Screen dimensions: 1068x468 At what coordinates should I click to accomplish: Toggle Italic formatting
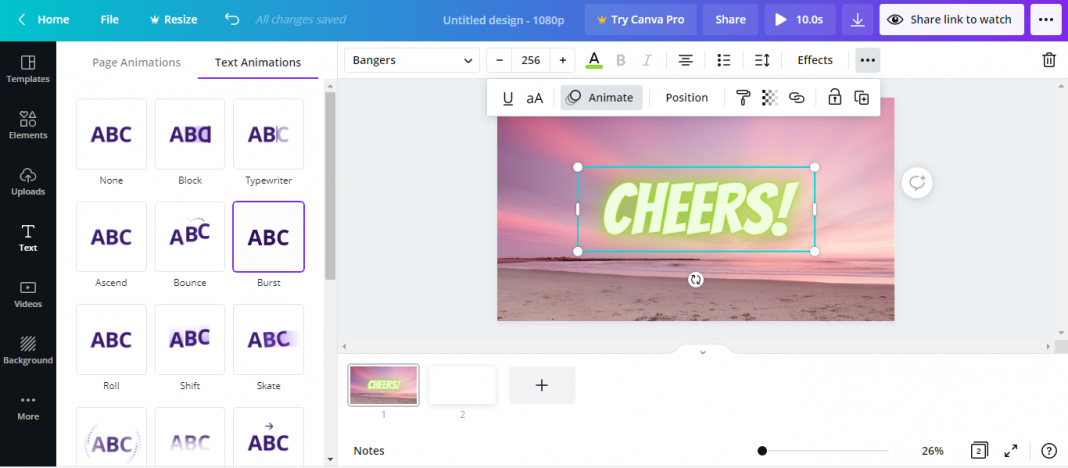(x=647, y=60)
